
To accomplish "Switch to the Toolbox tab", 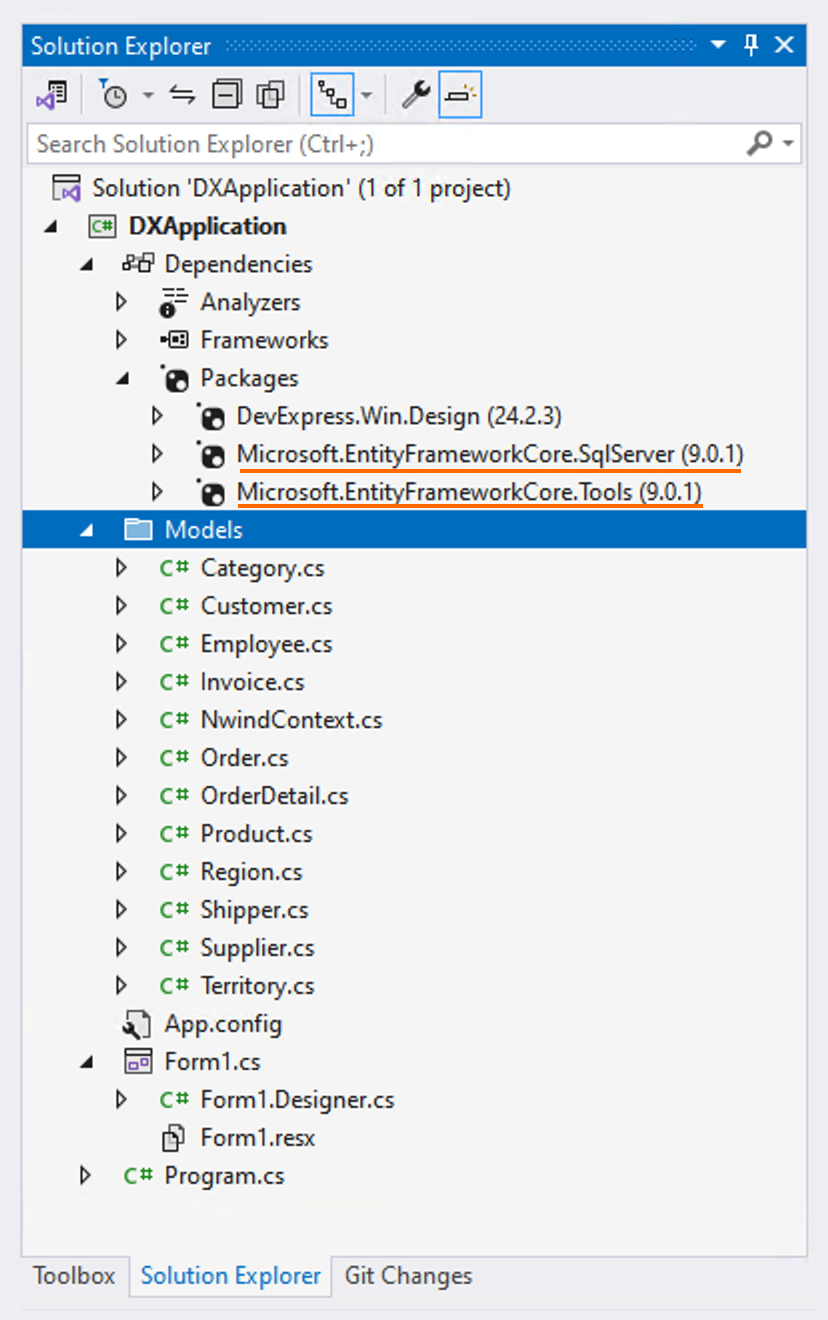I will (74, 1276).
